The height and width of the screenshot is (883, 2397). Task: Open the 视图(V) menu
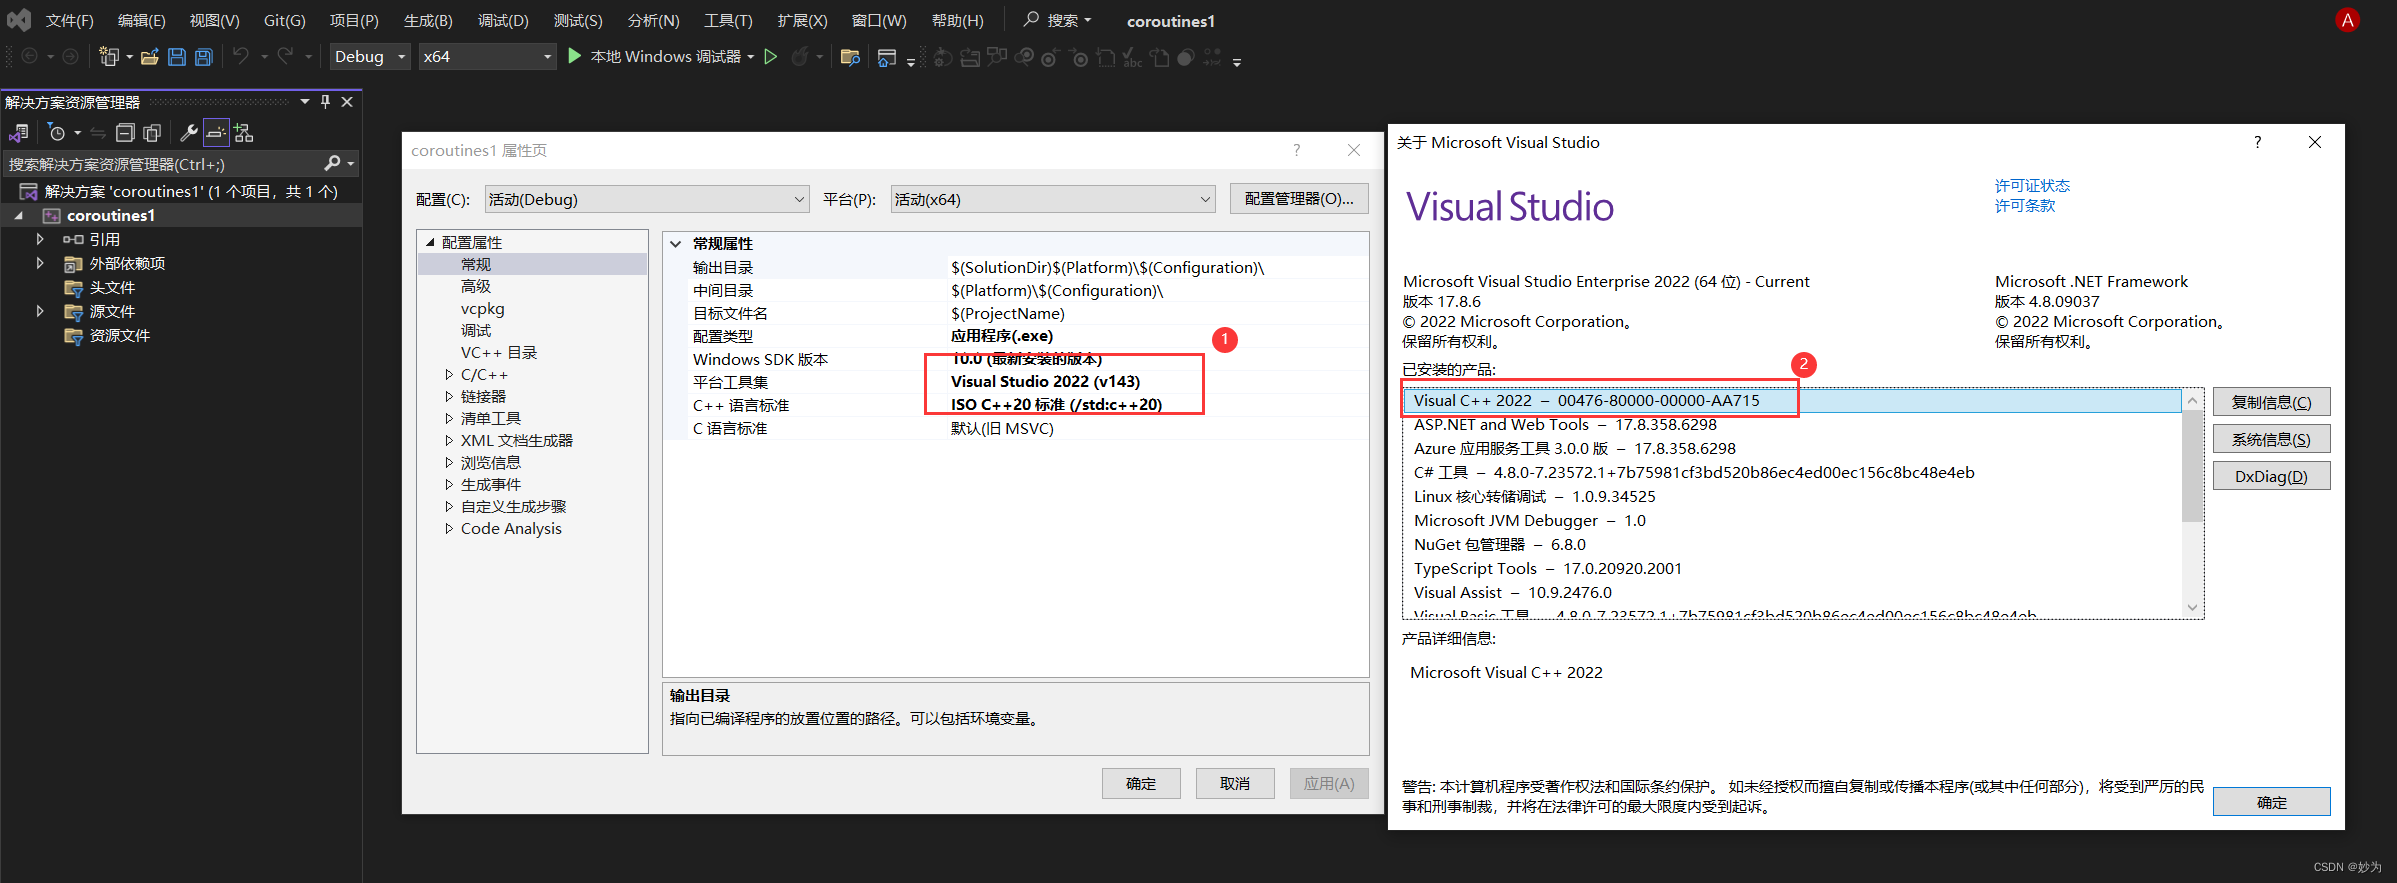pos(215,20)
